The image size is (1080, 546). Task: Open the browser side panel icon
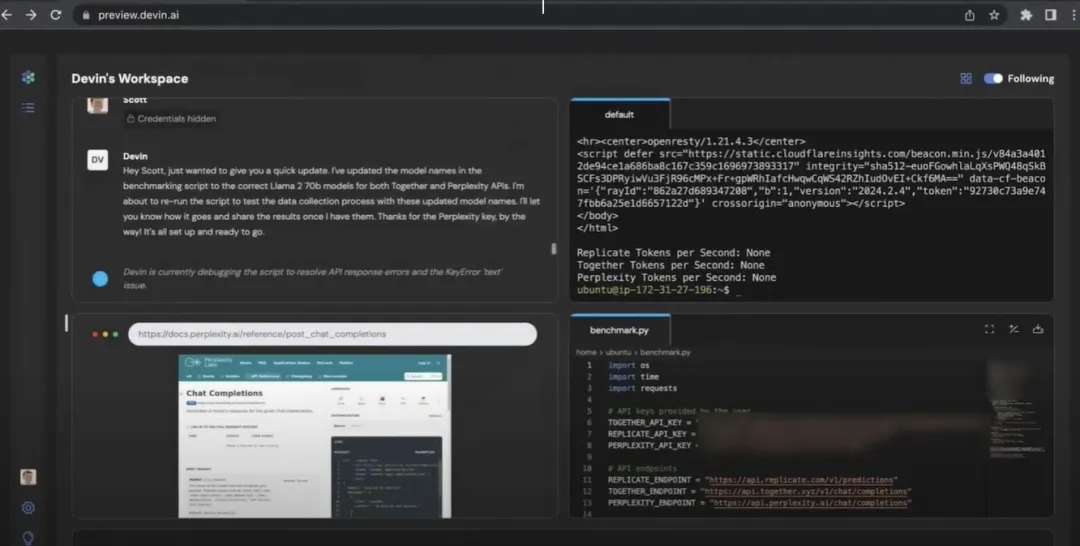1050,15
